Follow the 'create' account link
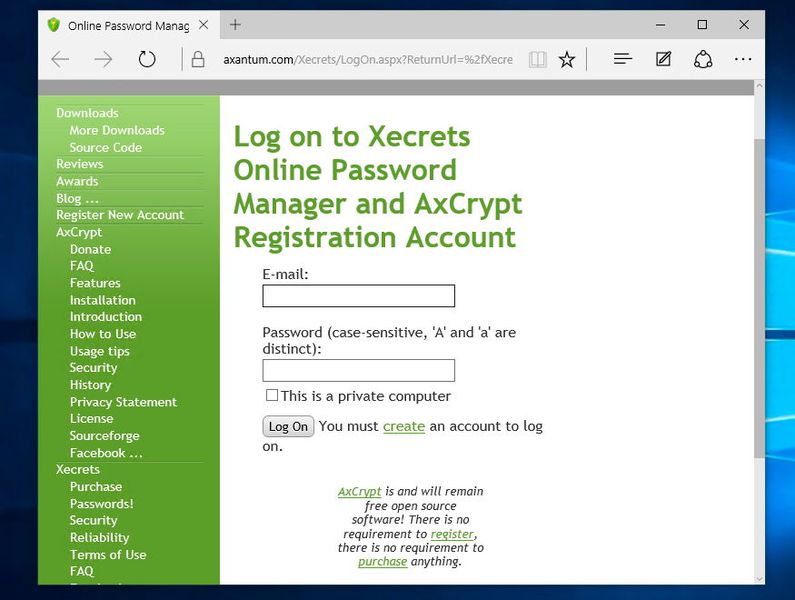Screen dimensions: 795x600 tap(404, 426)
